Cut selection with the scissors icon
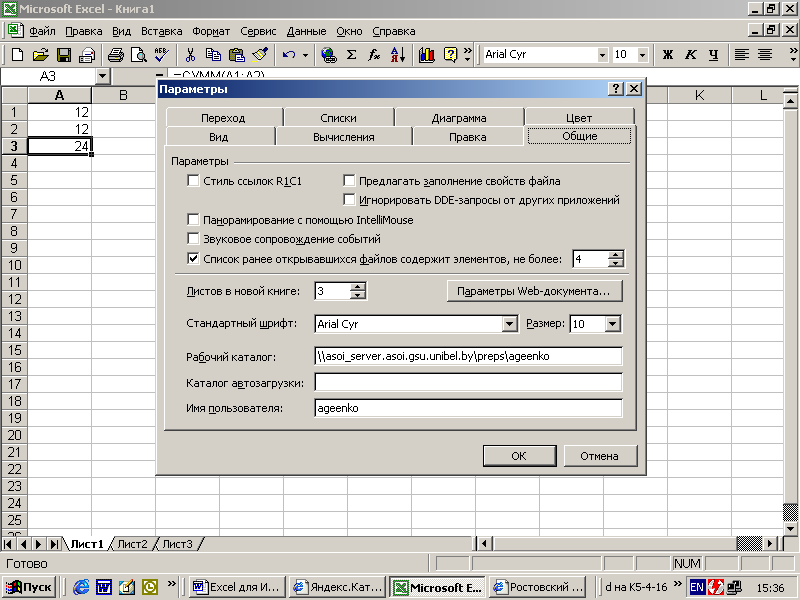Screen dimensions: 800x600 coord(190,54)
